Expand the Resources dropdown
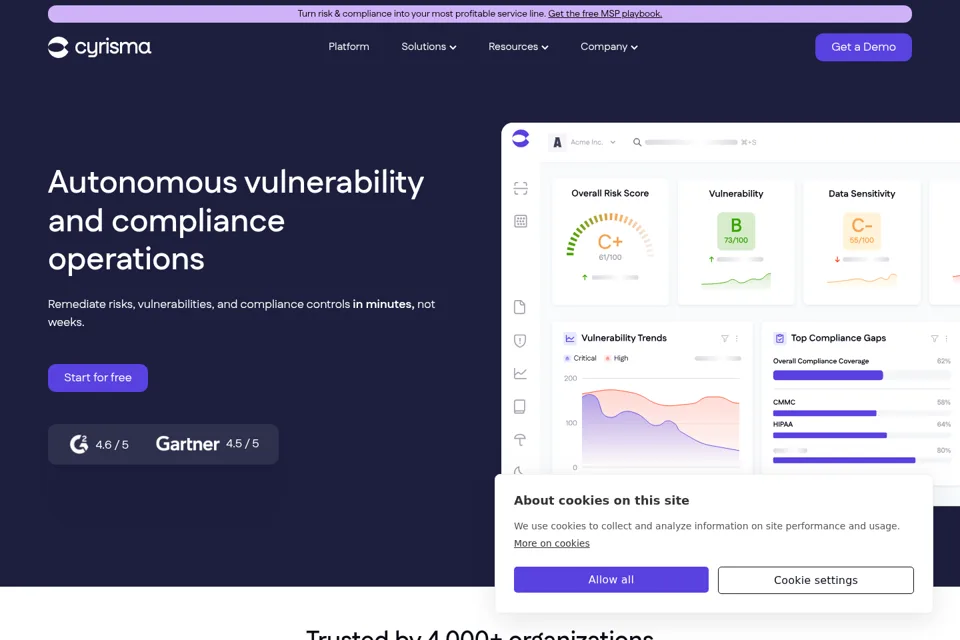 click(x=518, y=47)
